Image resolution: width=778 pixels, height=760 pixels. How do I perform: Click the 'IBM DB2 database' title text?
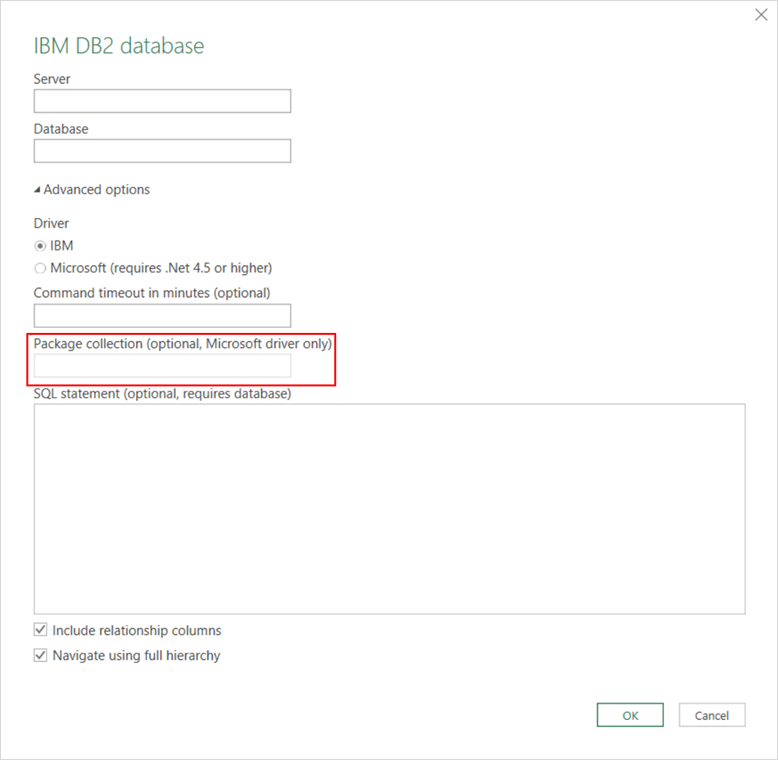[119, 46]
